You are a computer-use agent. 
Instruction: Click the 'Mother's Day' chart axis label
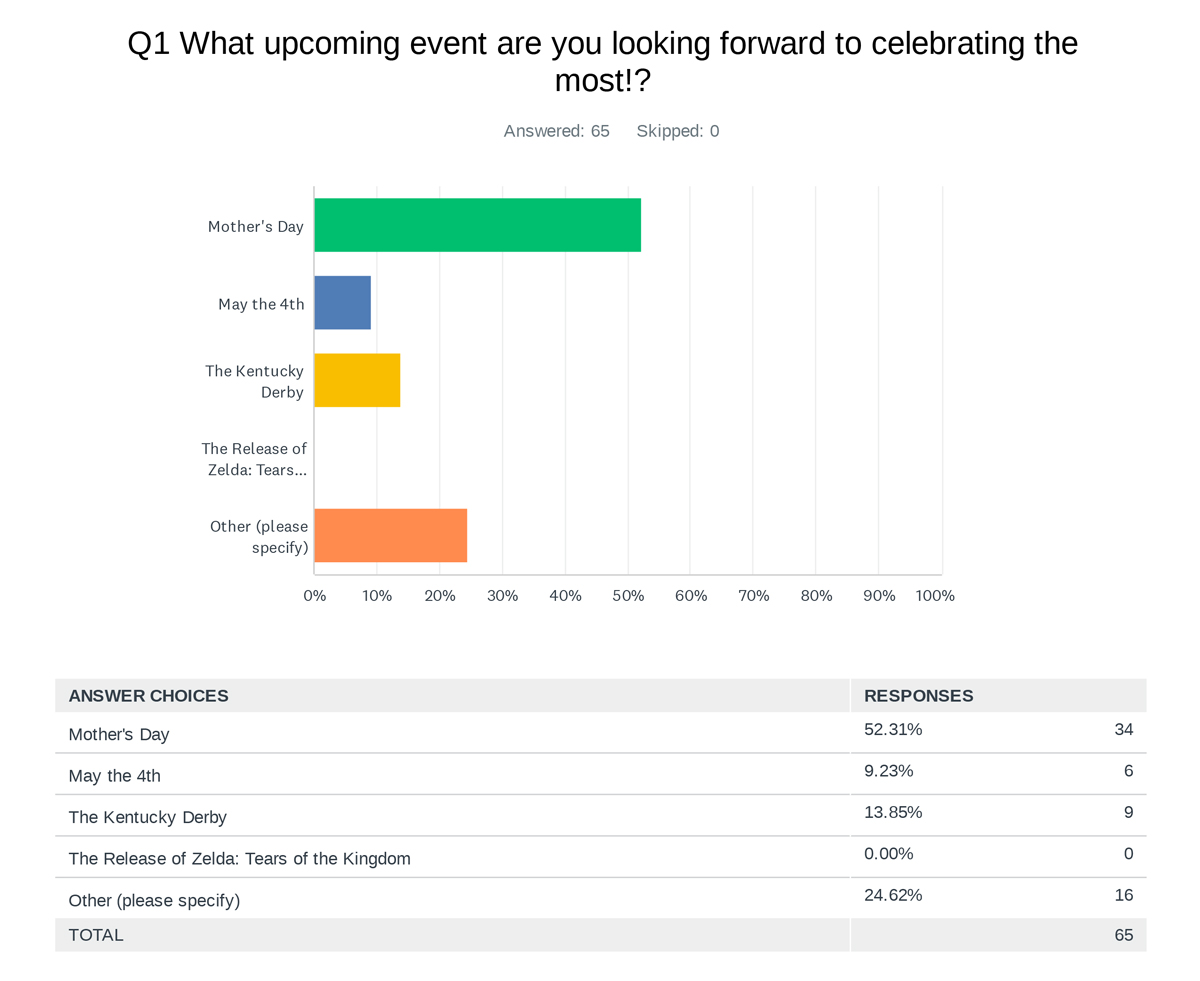point(255,227)
